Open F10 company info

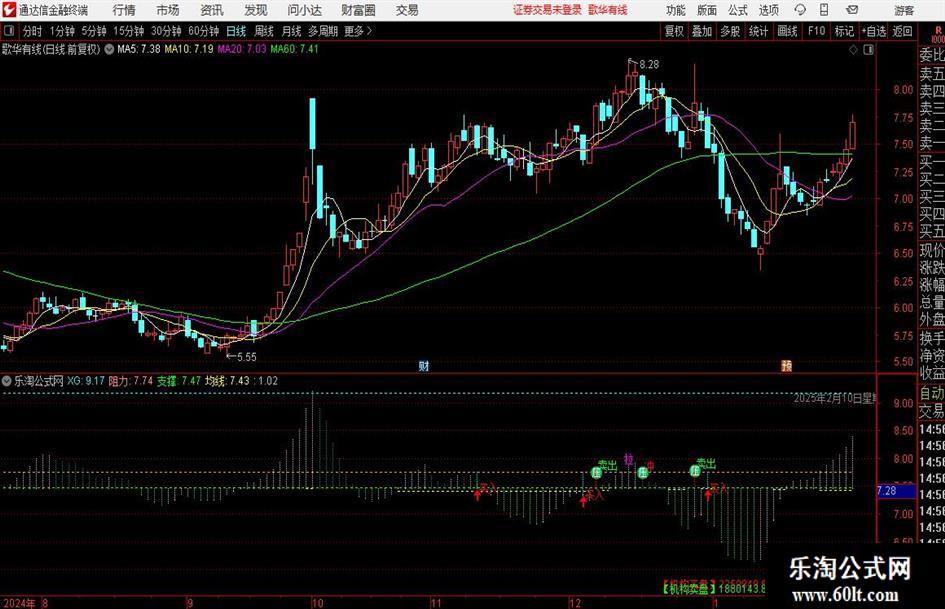tap(817, 31)
